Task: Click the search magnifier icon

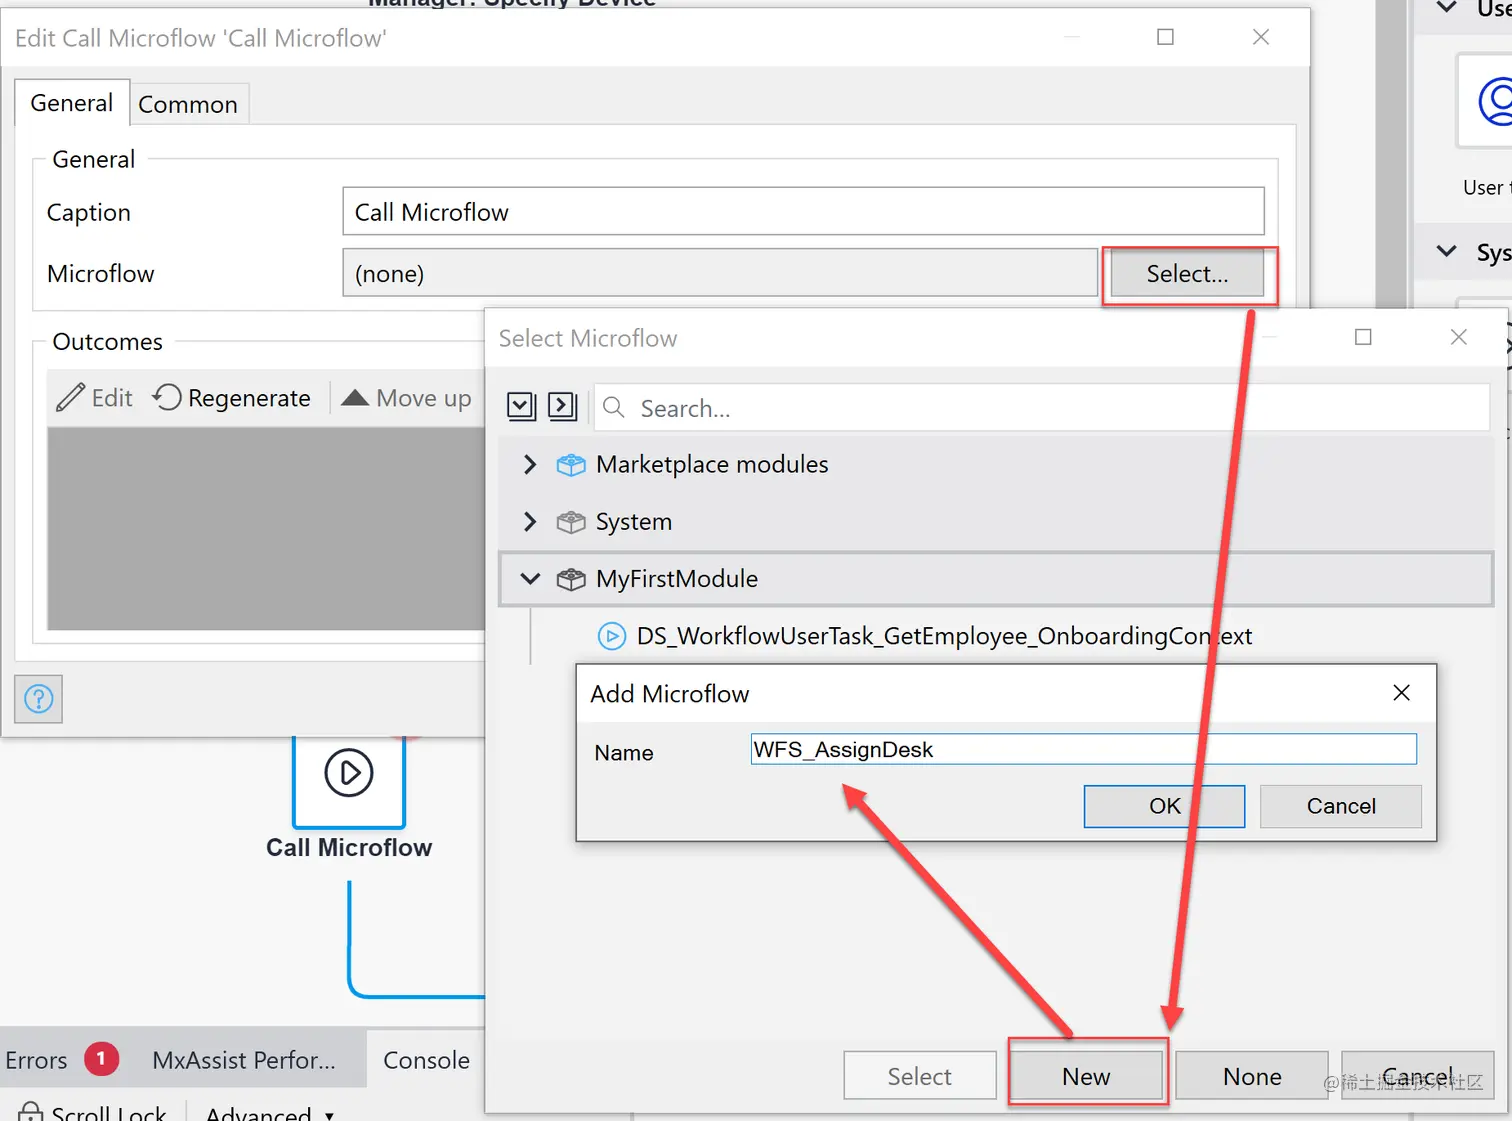Action: pyautogui.click(x=614, y=407)
